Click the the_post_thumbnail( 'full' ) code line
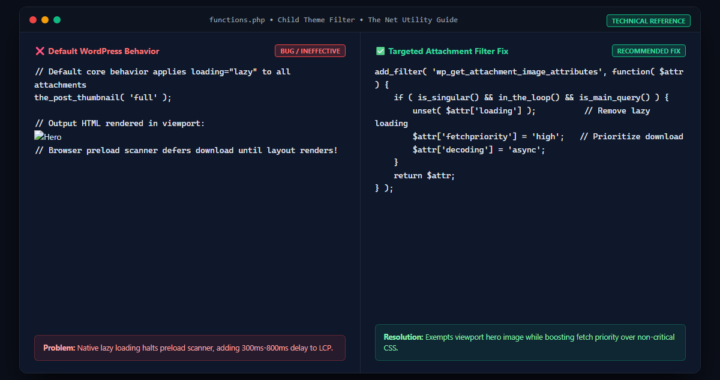The width and height of the screenshot is (720, 380). coord(103,98)
